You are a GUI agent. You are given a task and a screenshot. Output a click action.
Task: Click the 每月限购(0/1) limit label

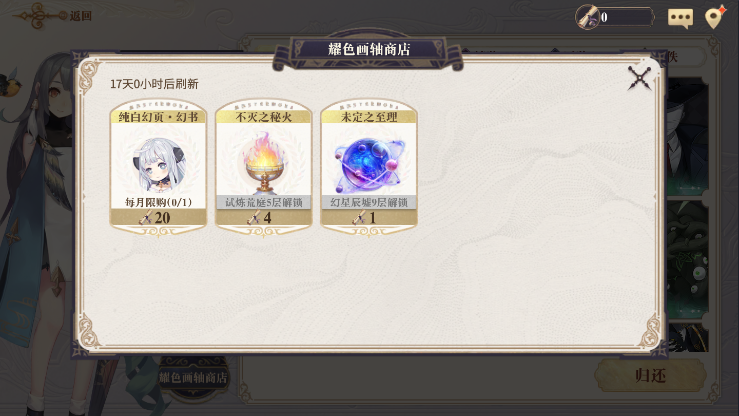(158, 203)
